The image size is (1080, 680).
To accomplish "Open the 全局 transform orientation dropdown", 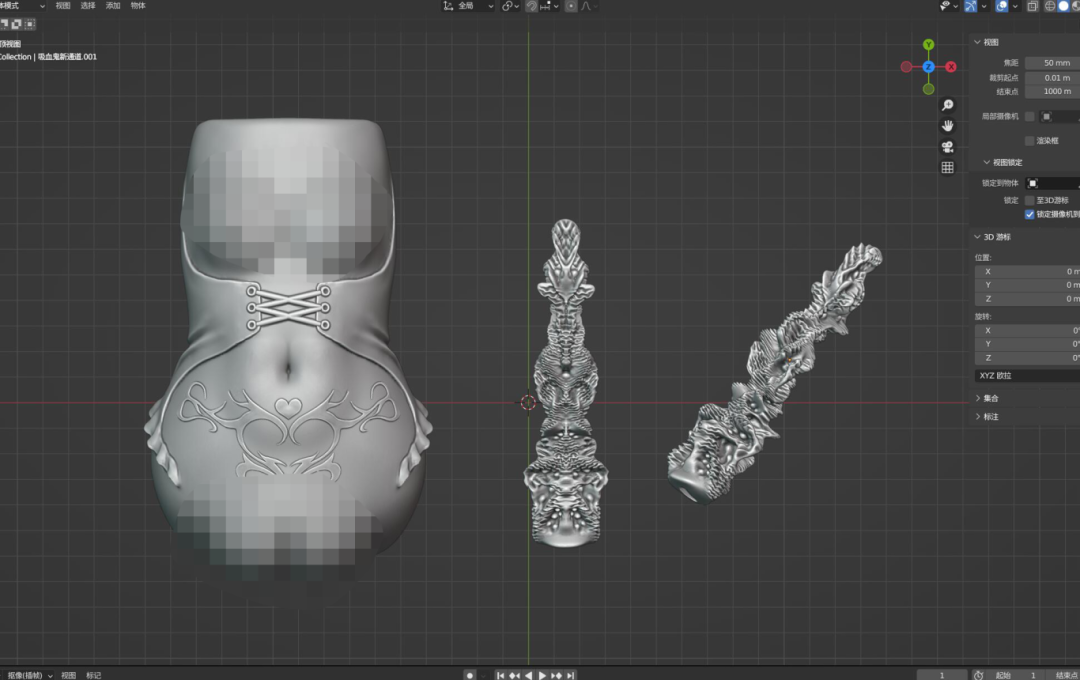I will click(x=470, y=6).
